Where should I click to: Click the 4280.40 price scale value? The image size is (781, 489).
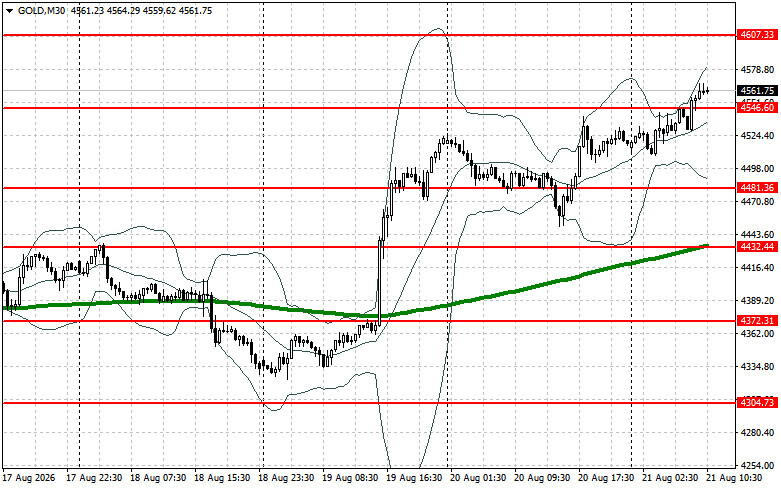click(x=757, y=433)
